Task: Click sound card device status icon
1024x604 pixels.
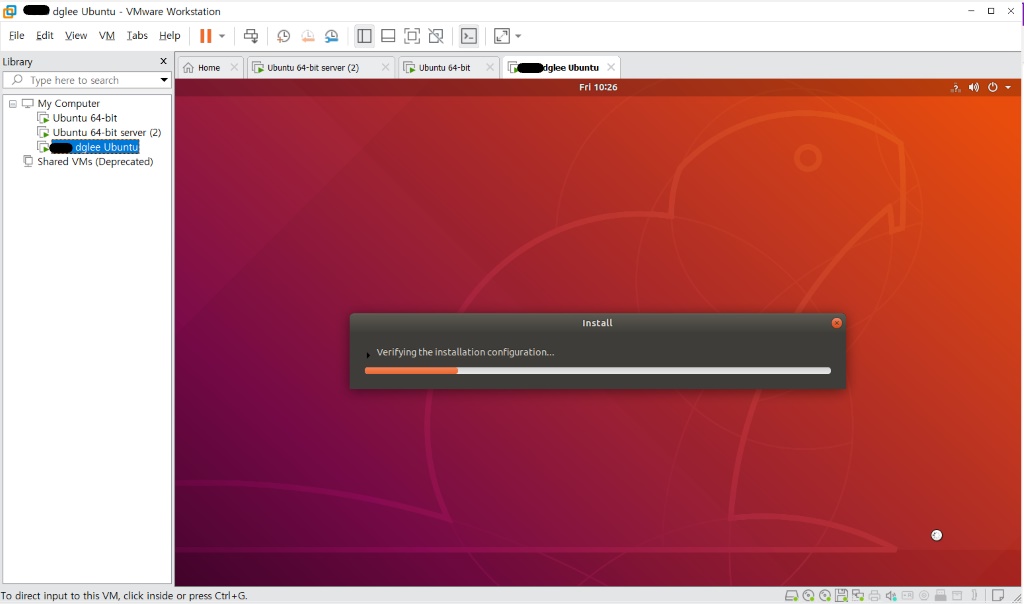Action: (891, 595)
